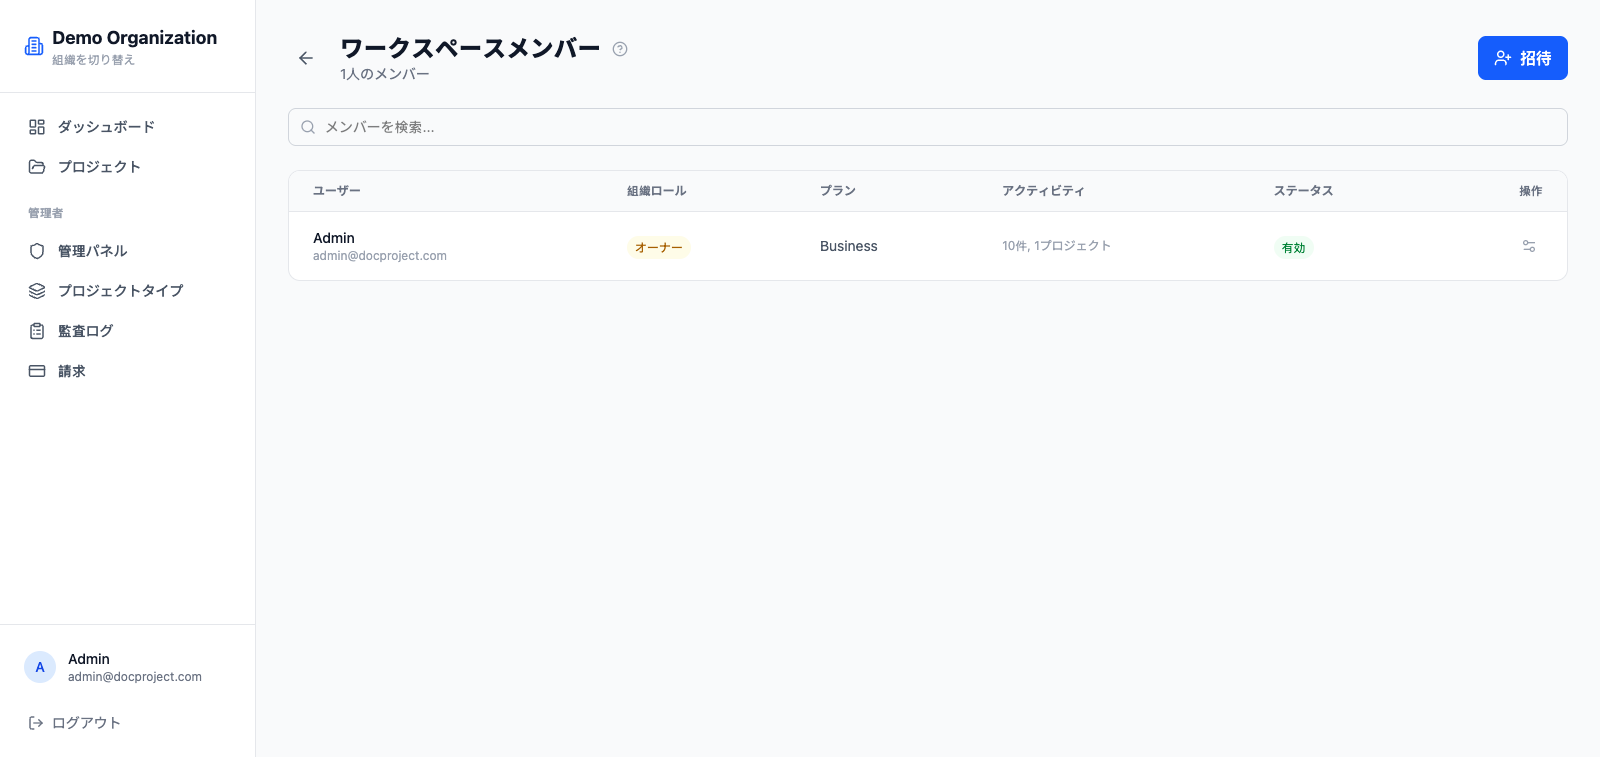This screenshot has width=1600, height=757.
Task: Click the clipboard icon for audit log
Action: point(37,331)
